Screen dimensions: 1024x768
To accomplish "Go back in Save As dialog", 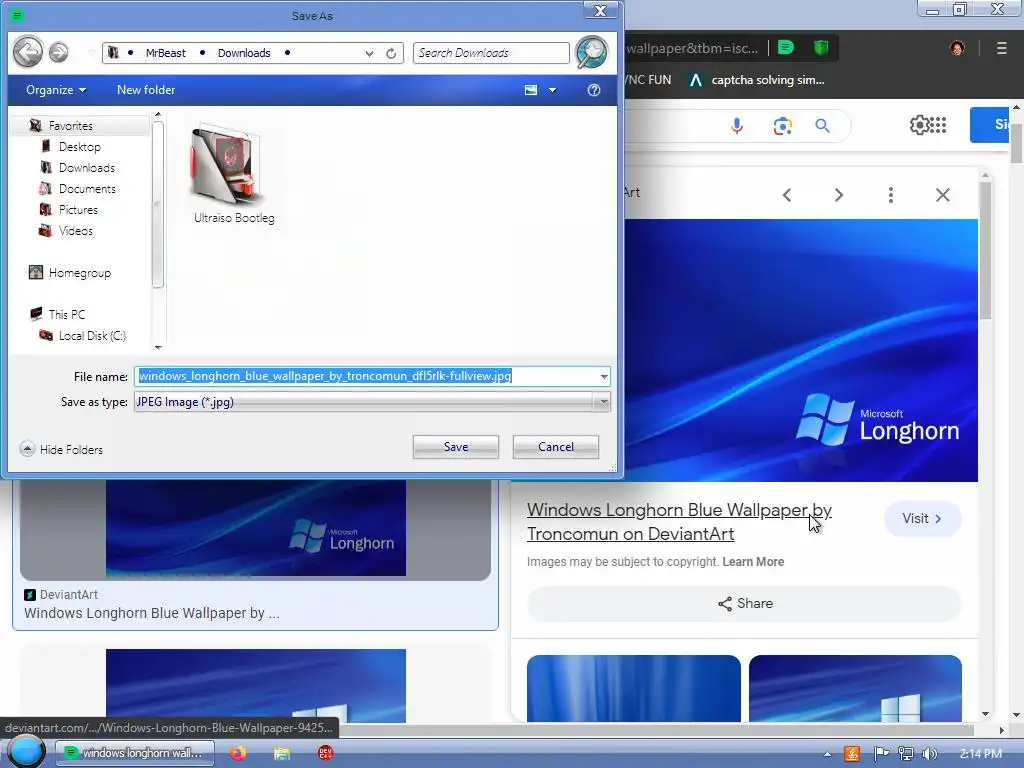I will (x=27, y=52).
